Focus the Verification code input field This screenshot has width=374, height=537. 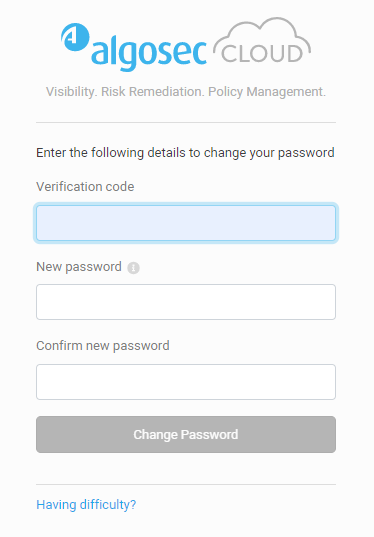(x=186, y=223)
